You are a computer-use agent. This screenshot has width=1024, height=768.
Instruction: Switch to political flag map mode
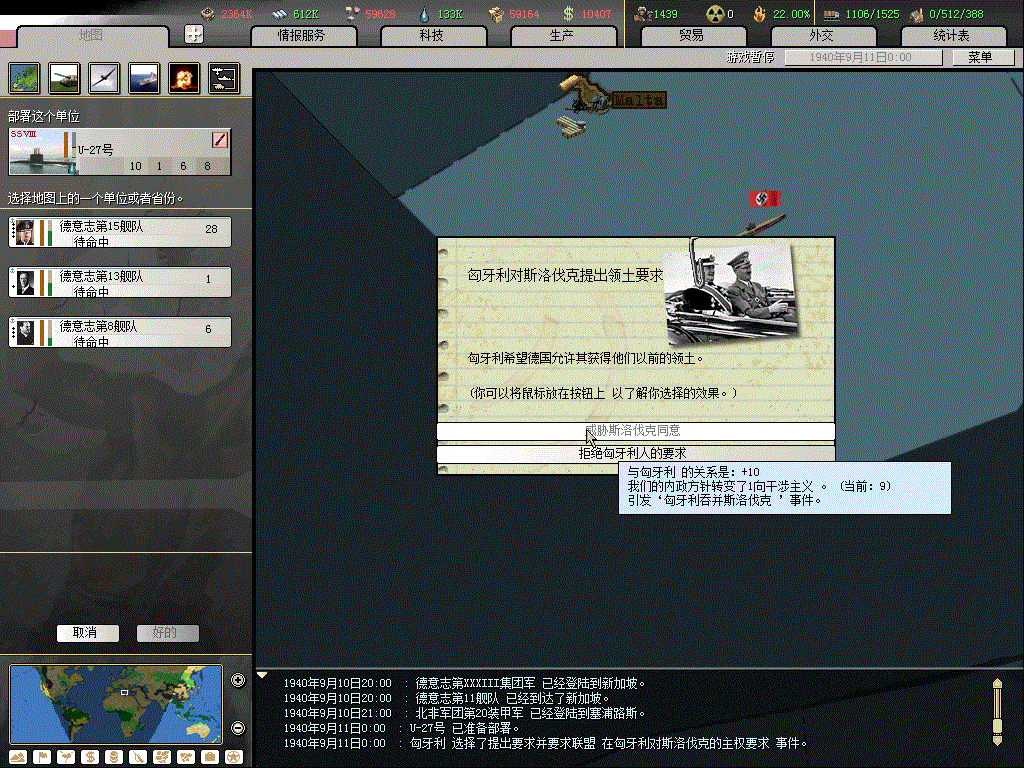(x=42, y=757)
